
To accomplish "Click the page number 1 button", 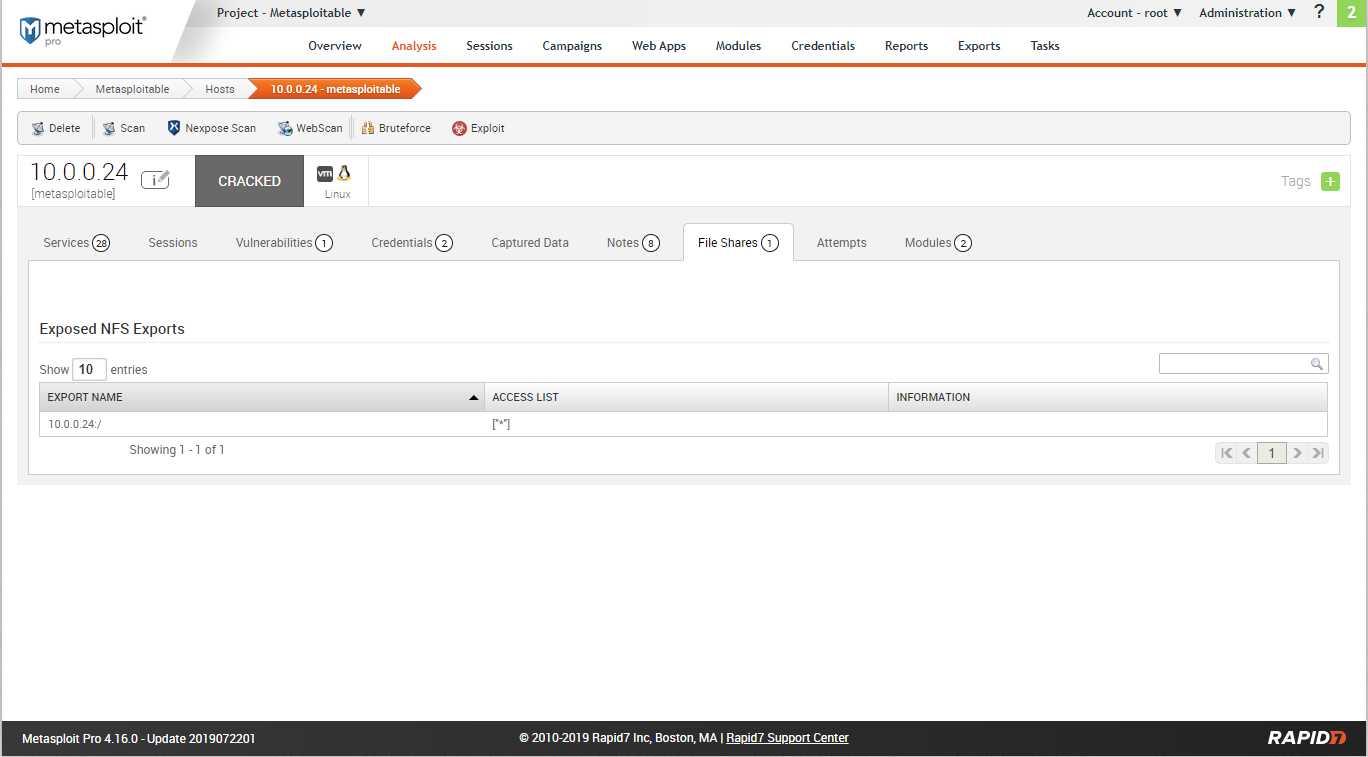I will coord(1272,453).
